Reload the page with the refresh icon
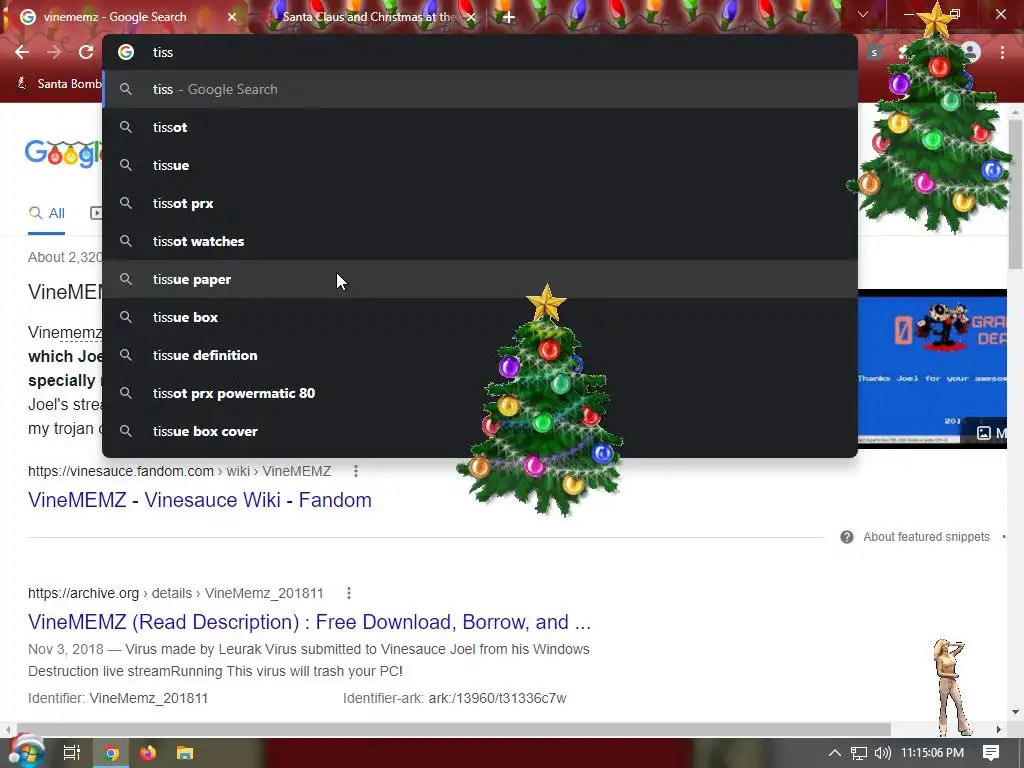Image resolution: width=1024 pixels, height=768 pixels. pos(86,52)
